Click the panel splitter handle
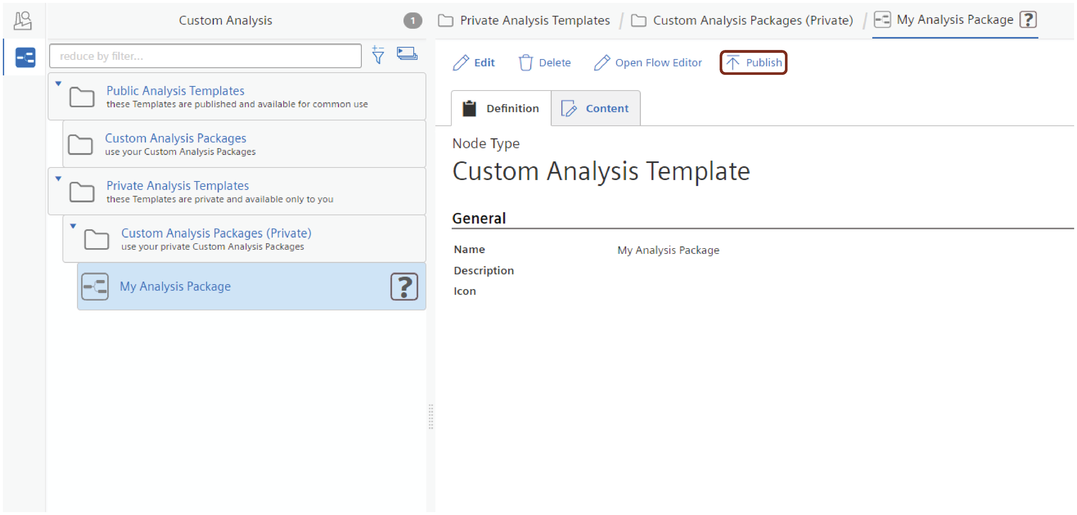Screen dimensions: 1077x515 tap(431, 416)
